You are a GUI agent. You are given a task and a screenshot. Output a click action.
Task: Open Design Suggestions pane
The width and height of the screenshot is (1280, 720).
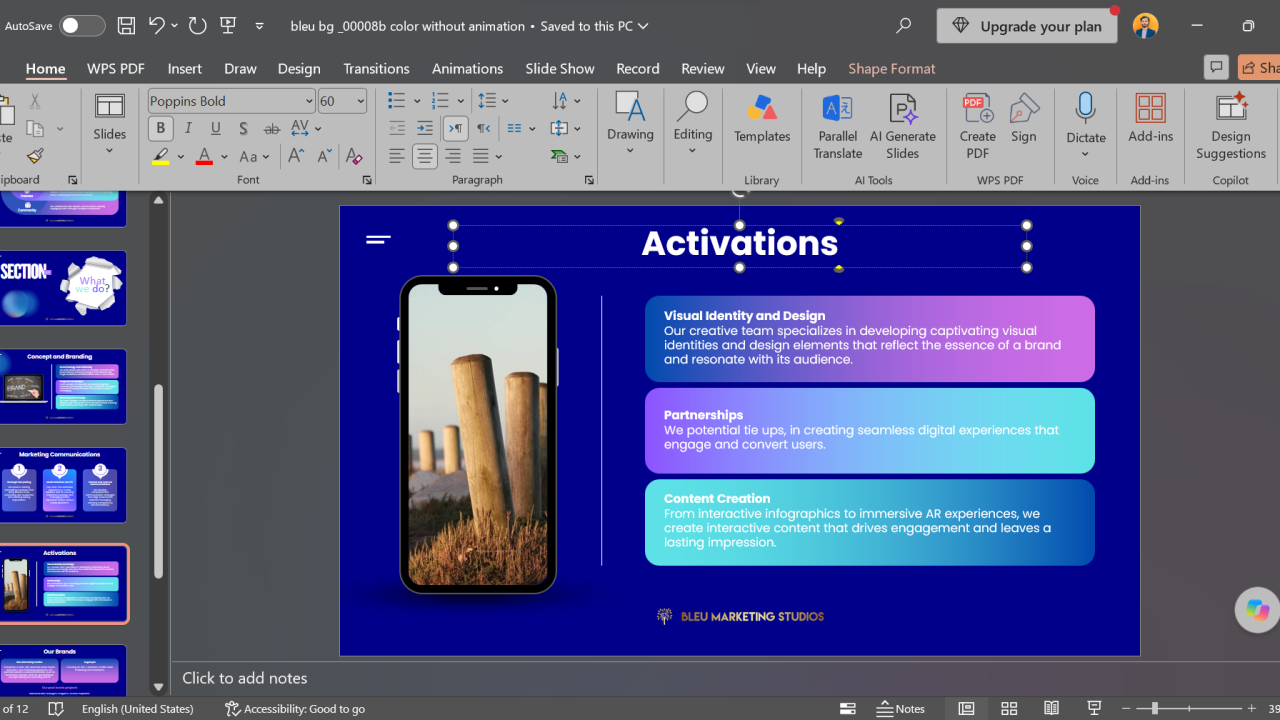tap(1231, 127)
